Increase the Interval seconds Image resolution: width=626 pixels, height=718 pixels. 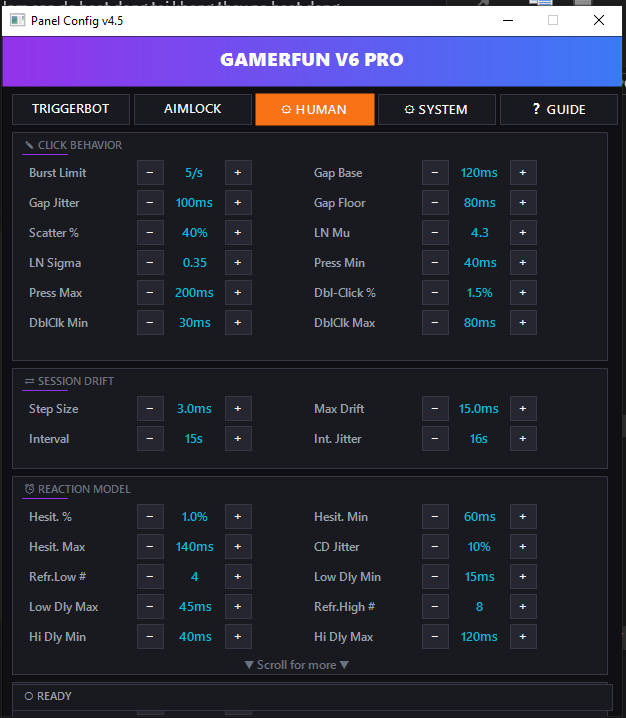238,439
